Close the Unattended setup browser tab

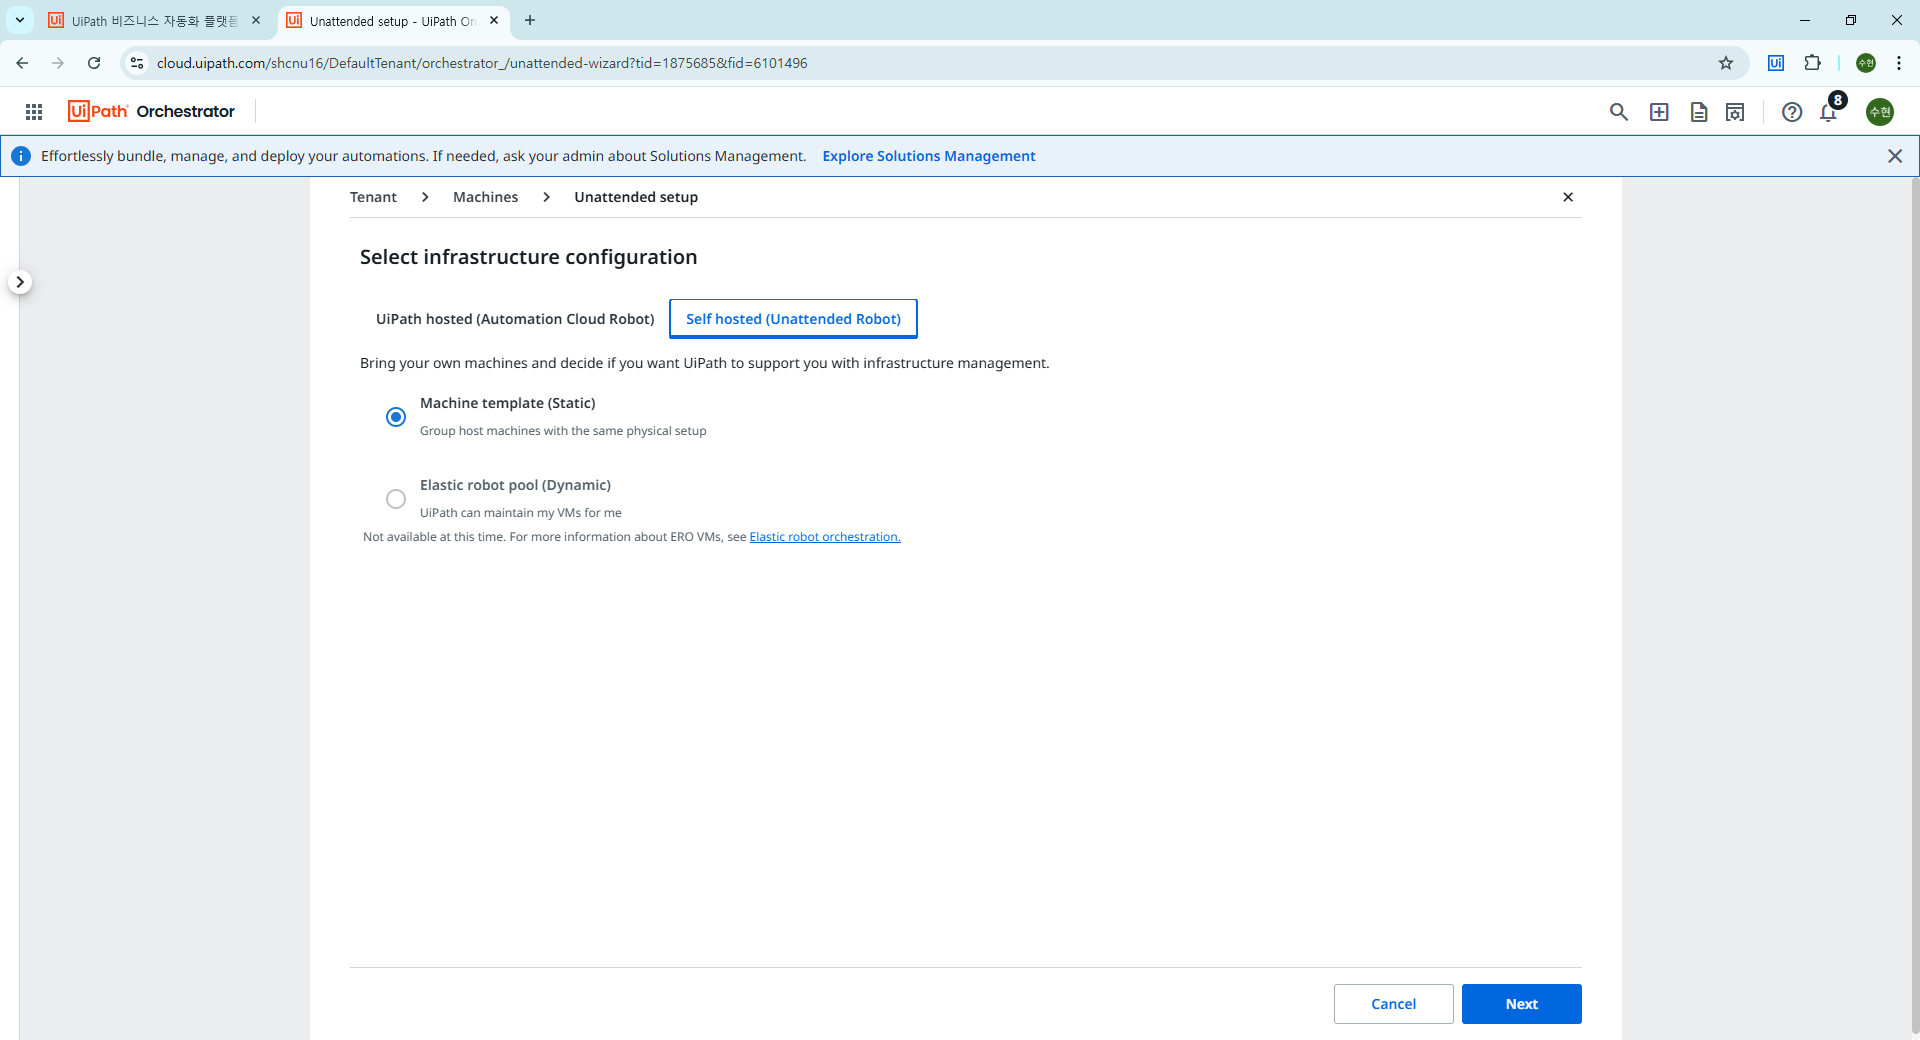tap(494, 20)
